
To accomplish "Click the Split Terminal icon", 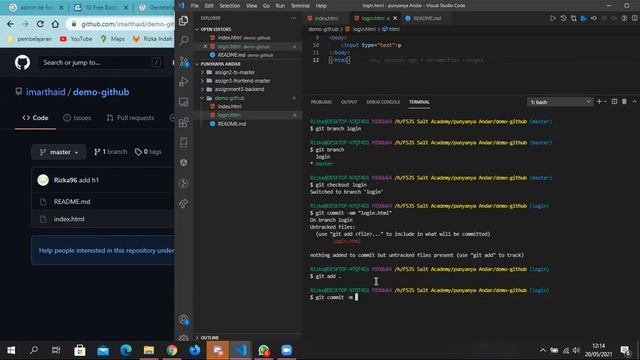I will (614, 102).
